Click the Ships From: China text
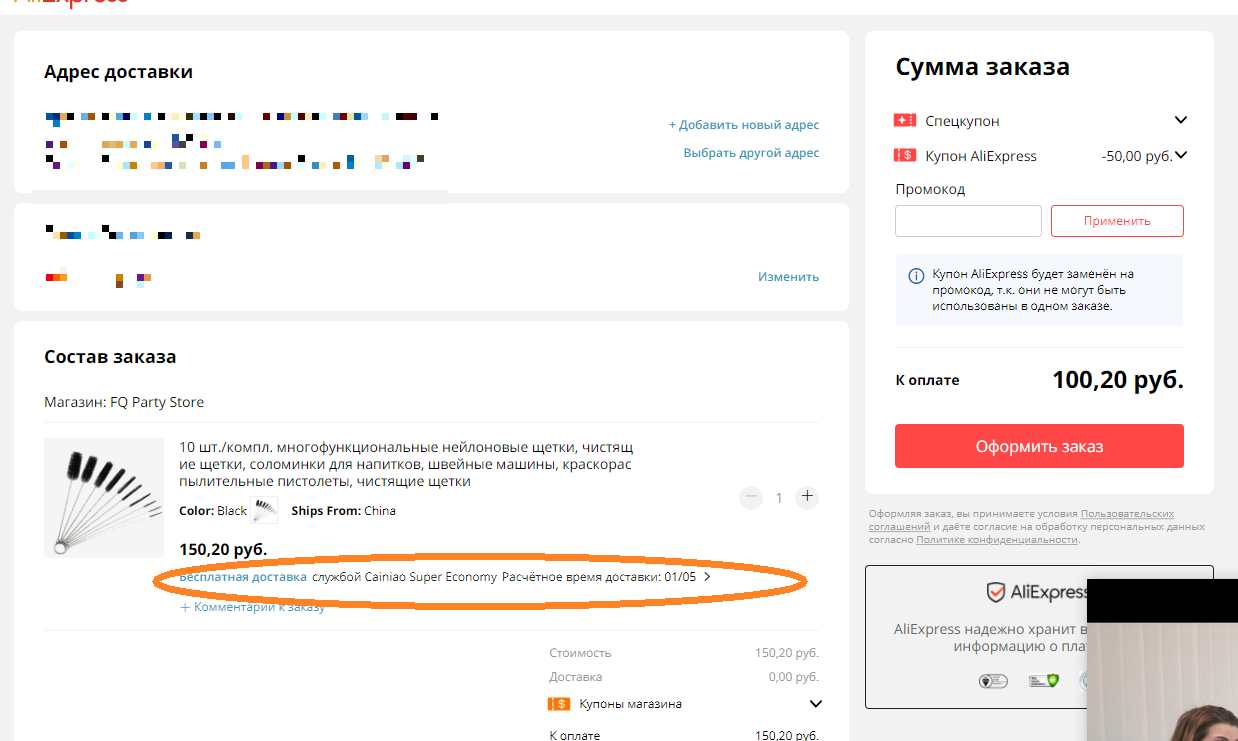The image size is (1238, 741). point(343,510)
